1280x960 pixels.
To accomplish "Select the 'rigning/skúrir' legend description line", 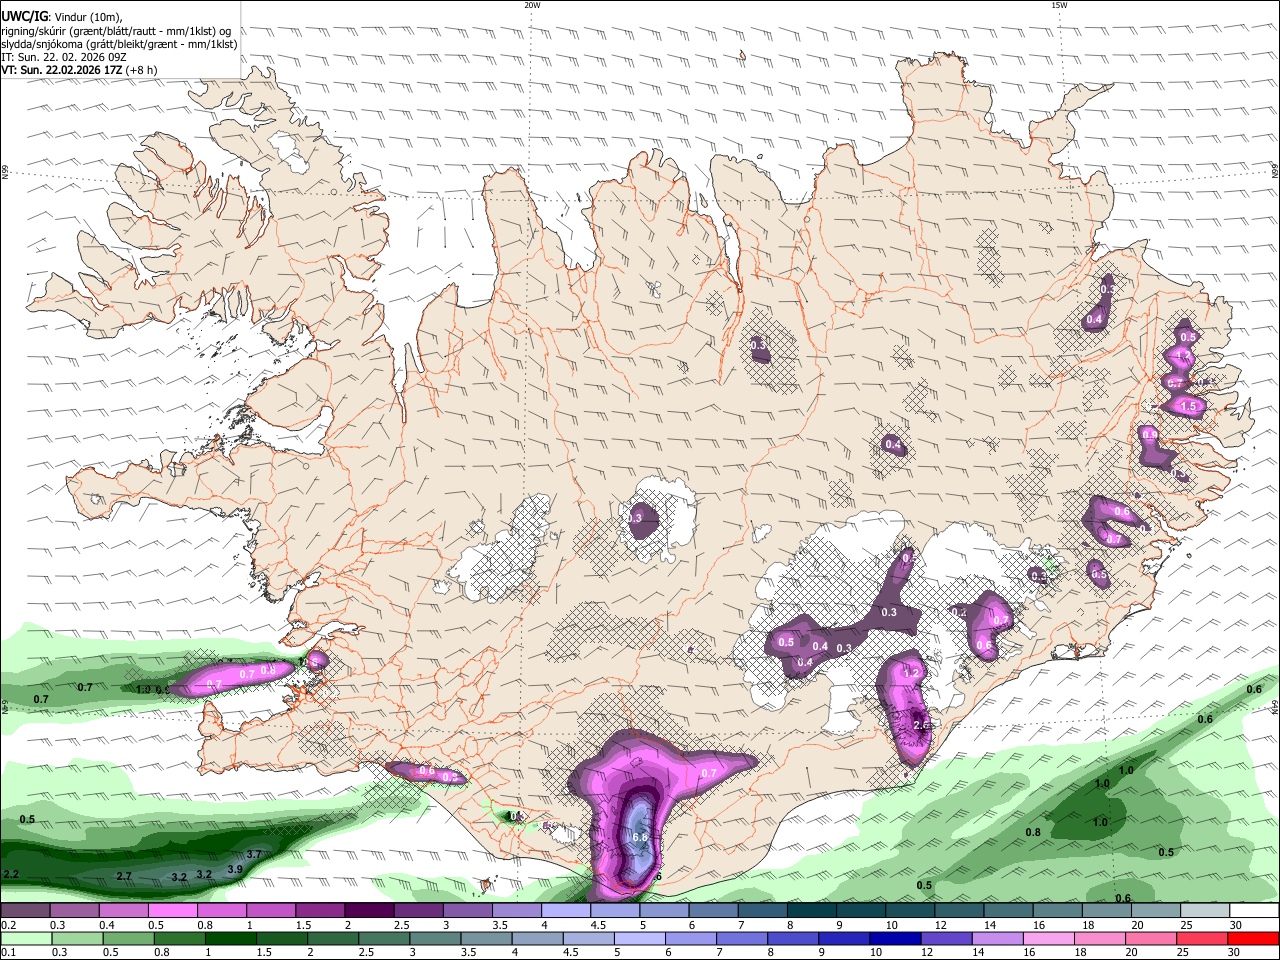I will [x=116, y=31].
